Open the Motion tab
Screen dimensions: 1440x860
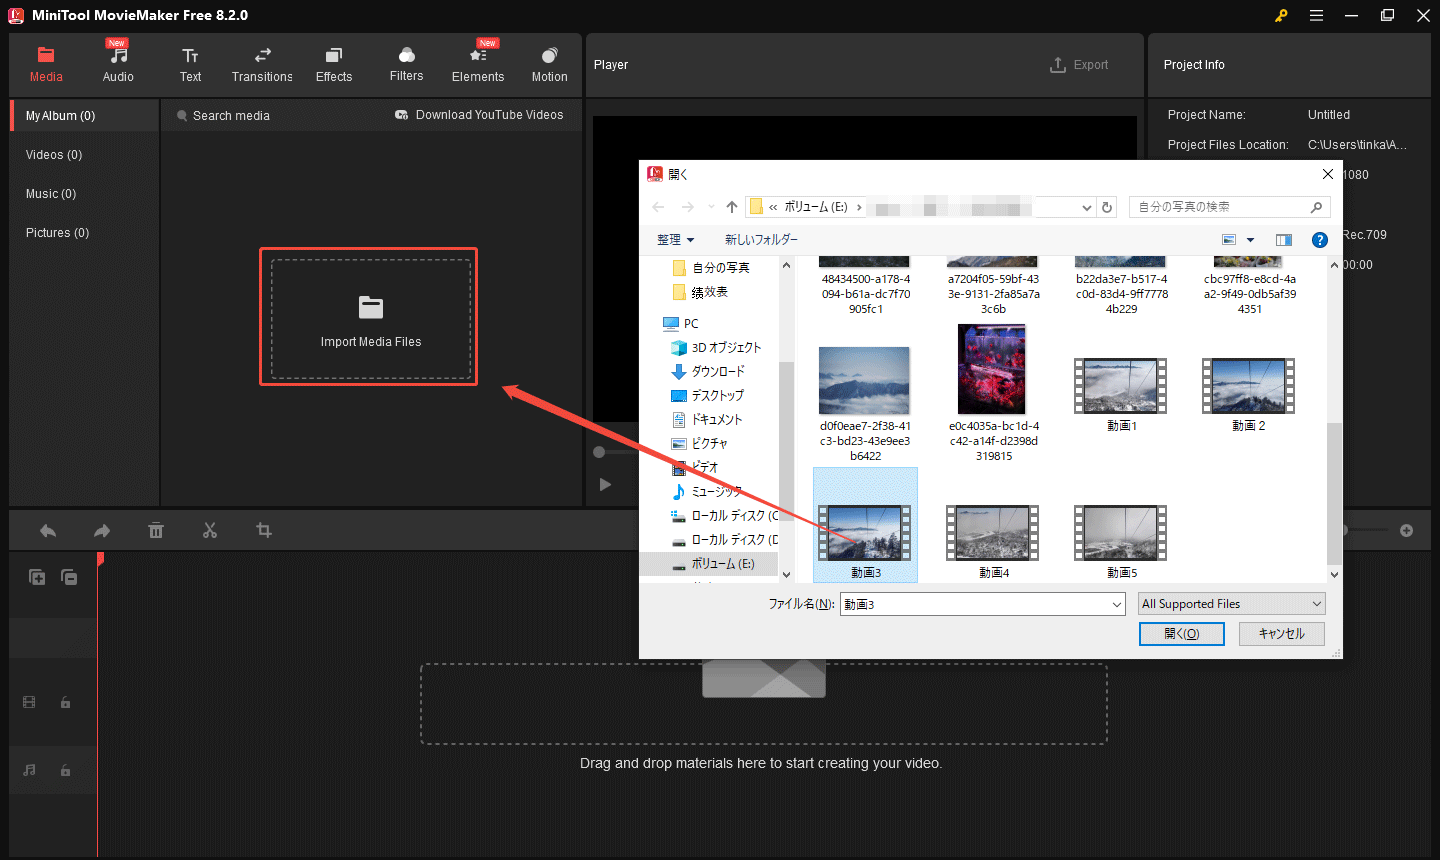[549, 65]
